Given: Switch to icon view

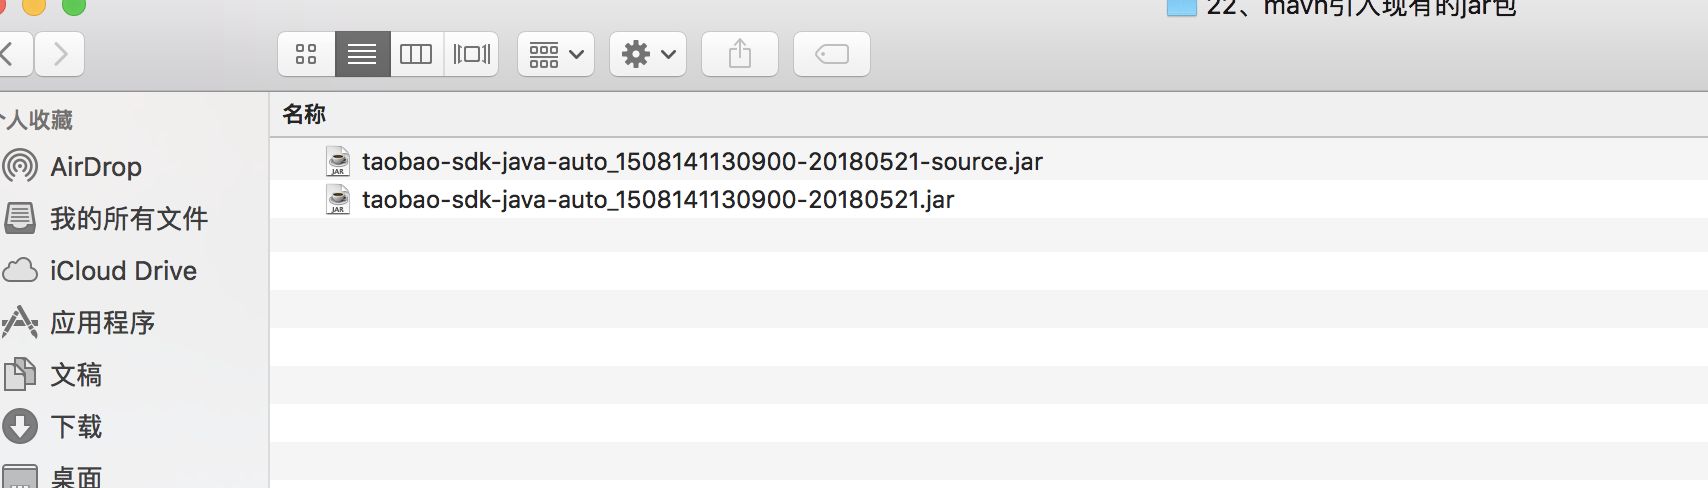Looking at the screenshot, I should point(306,54).
